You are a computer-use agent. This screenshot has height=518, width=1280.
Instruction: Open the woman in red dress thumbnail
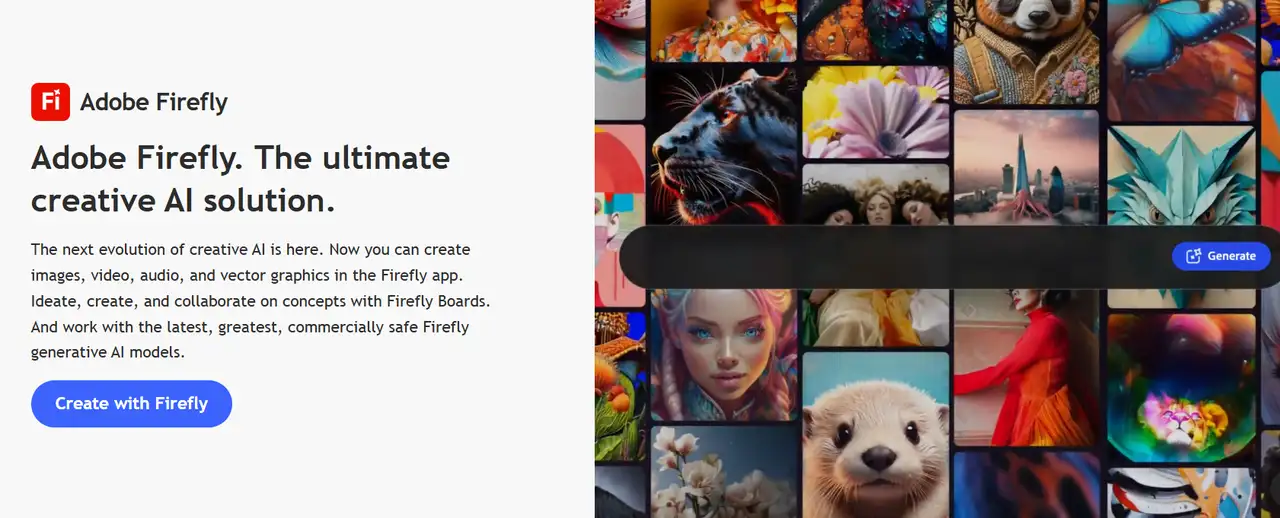pyautogui.click(x=1026, y=367)
